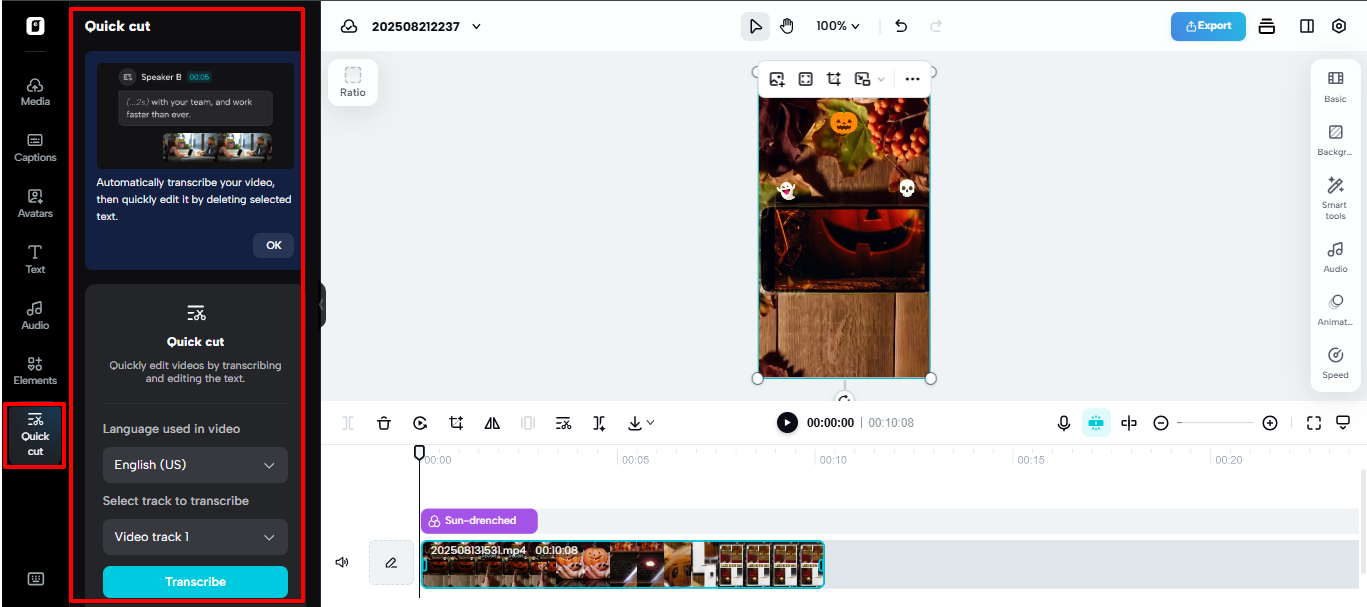Open the settings hexagon icon

coord(1339,26)
